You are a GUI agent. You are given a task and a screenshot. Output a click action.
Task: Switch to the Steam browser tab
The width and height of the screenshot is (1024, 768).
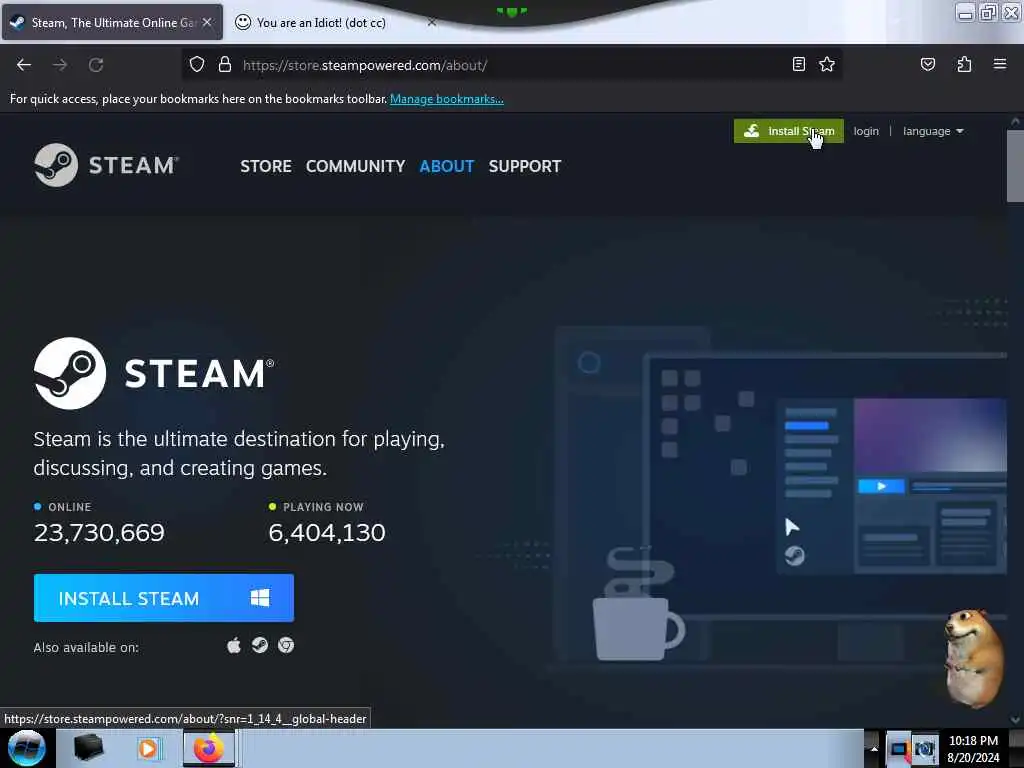tap(112, 22)
